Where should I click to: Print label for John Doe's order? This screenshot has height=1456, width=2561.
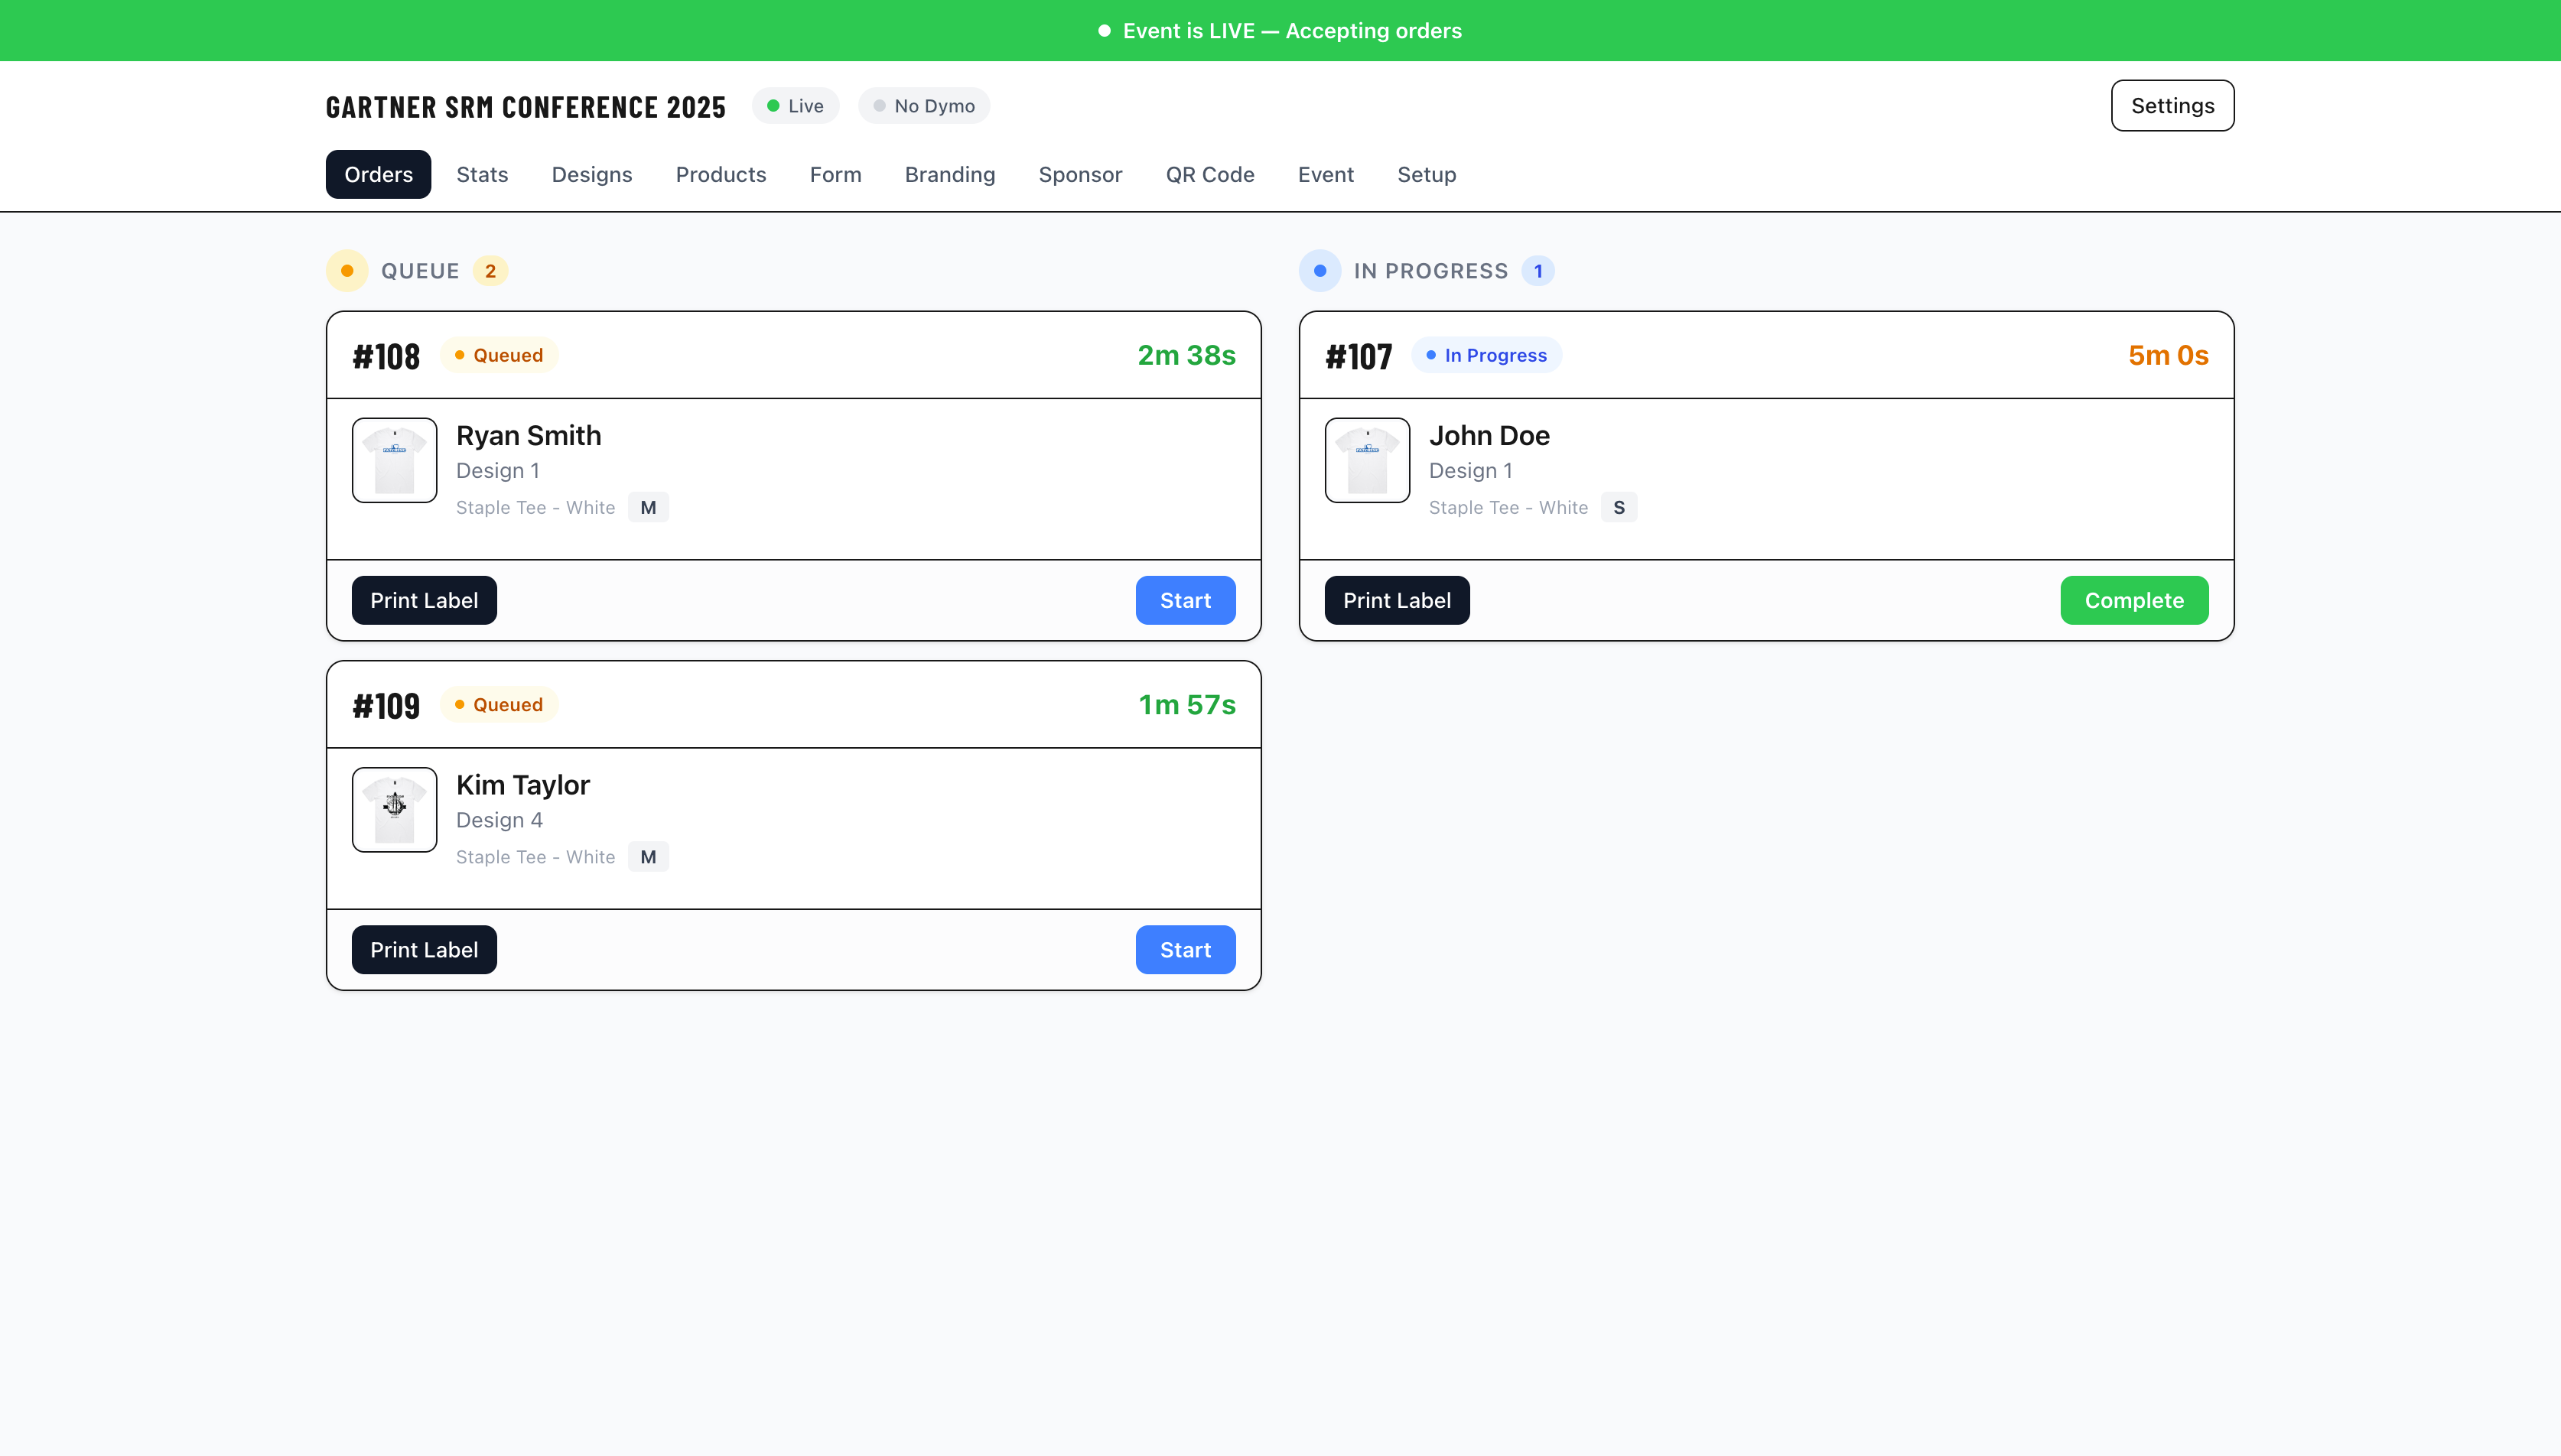pos(1397,600)
